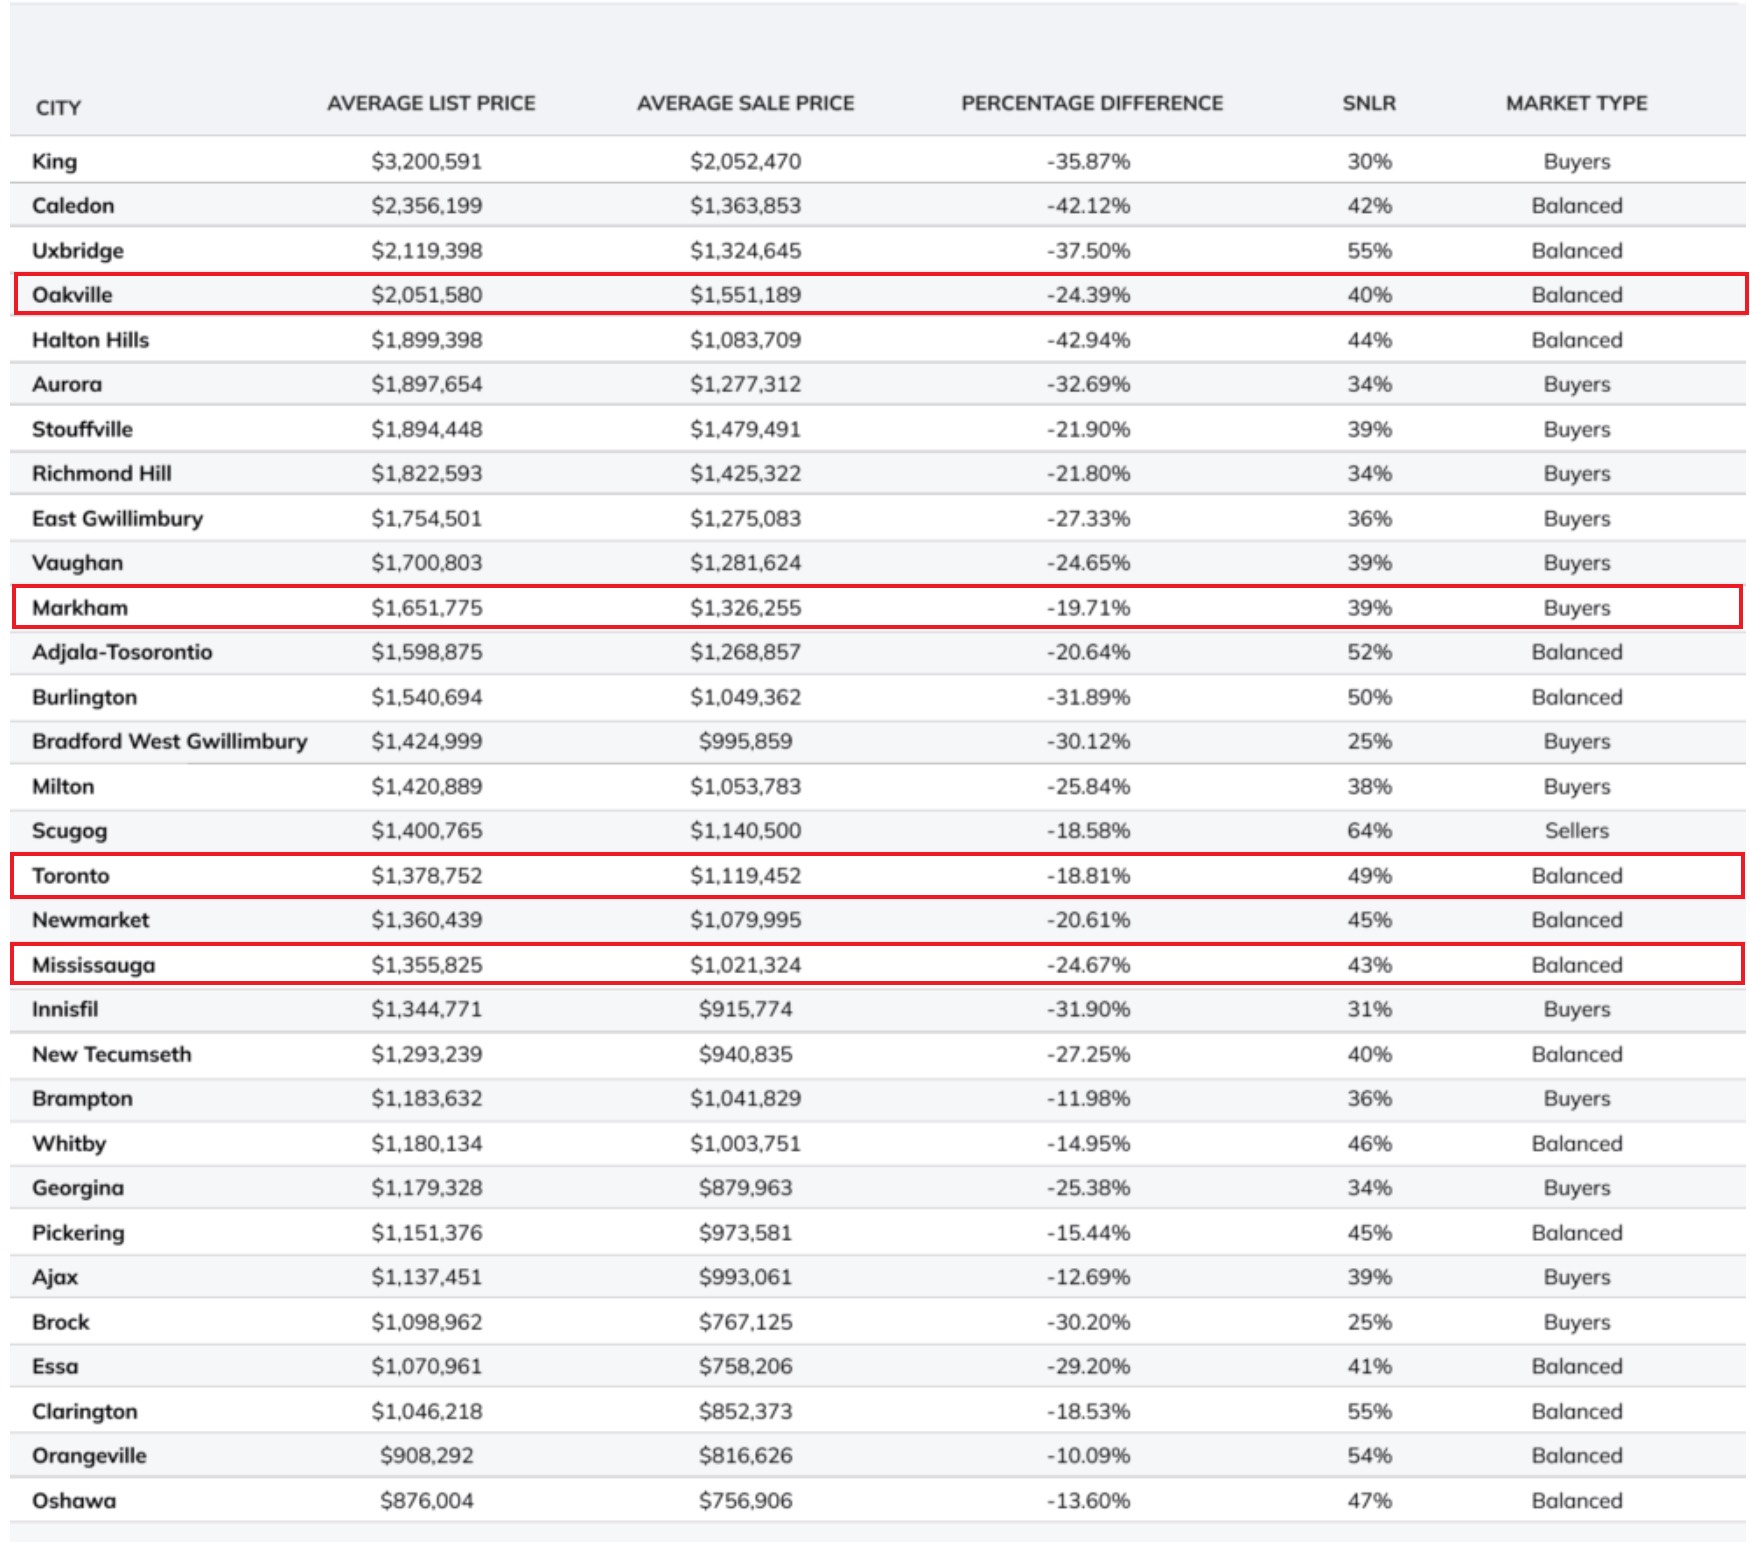The width and height of the screenshot is (1750, 1542).
Task: Click the PERCENTAGE DIFFERENCE column header
Action: tap(1091, 103)
